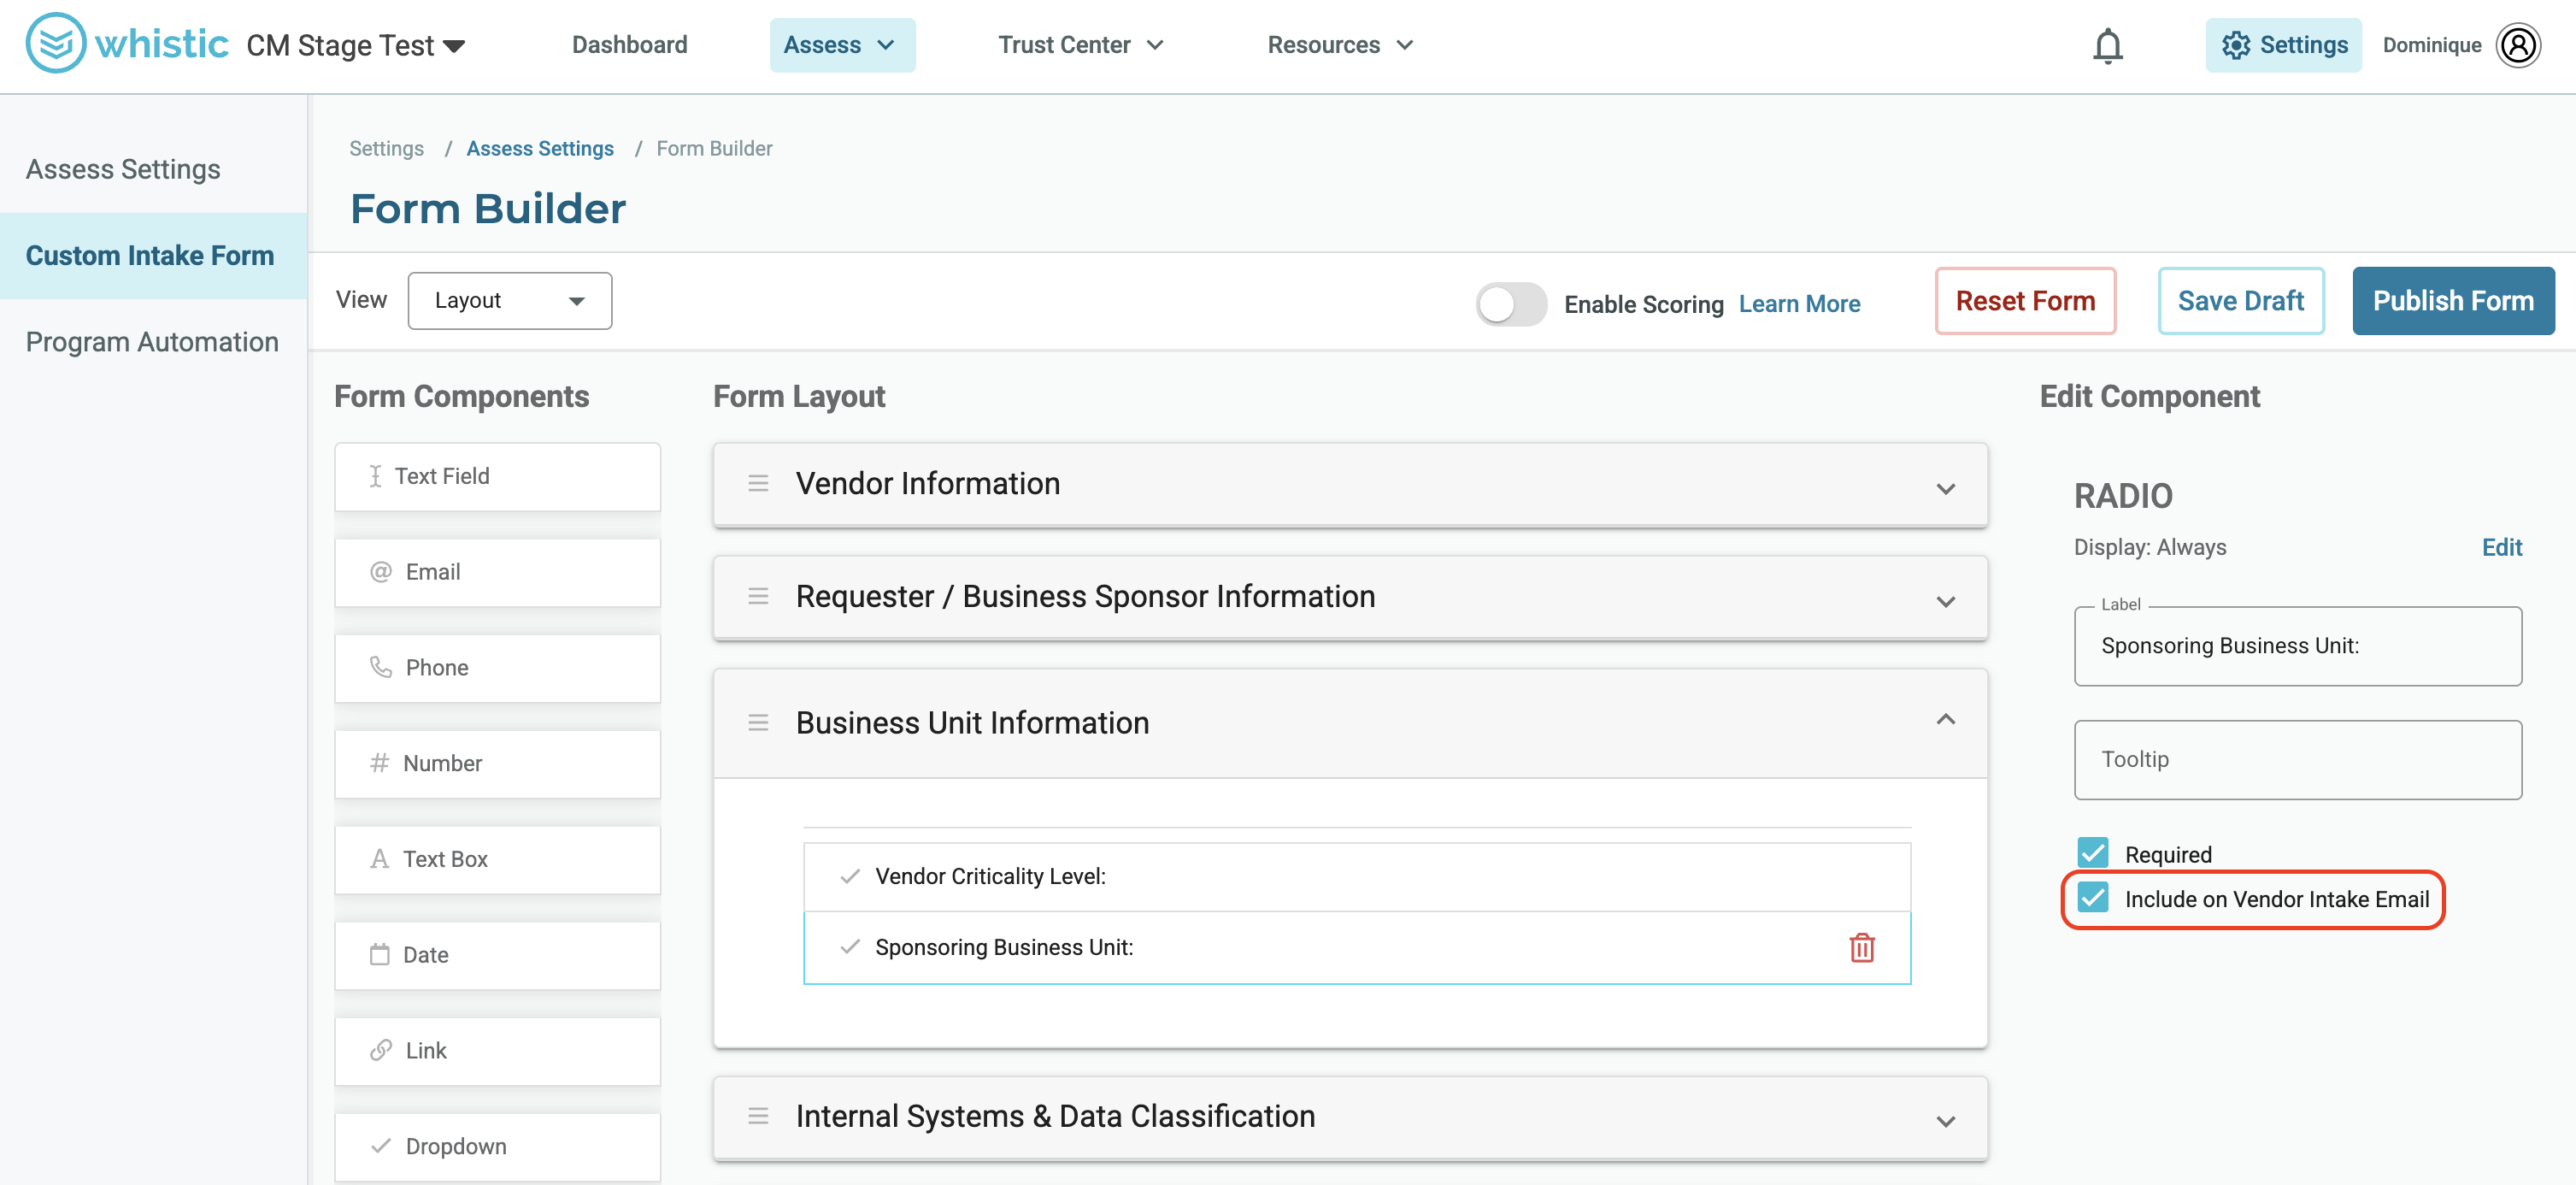Click the Settings gear icon

point(2235,45)
